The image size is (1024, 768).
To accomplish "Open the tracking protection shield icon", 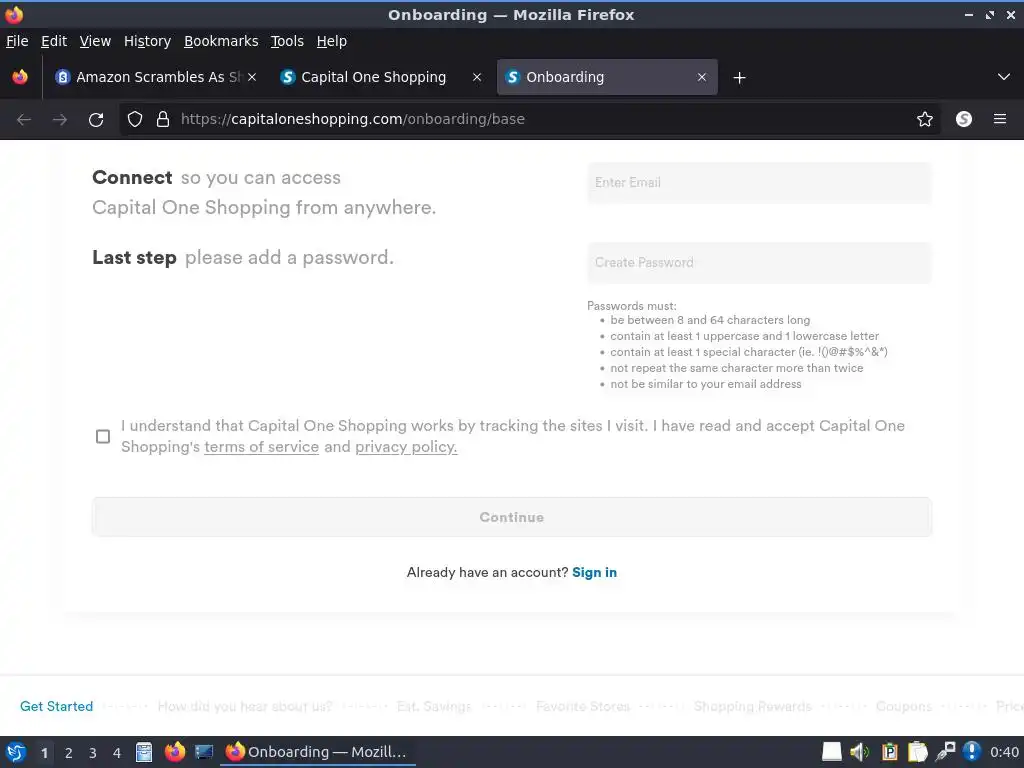I will point(135,119).
